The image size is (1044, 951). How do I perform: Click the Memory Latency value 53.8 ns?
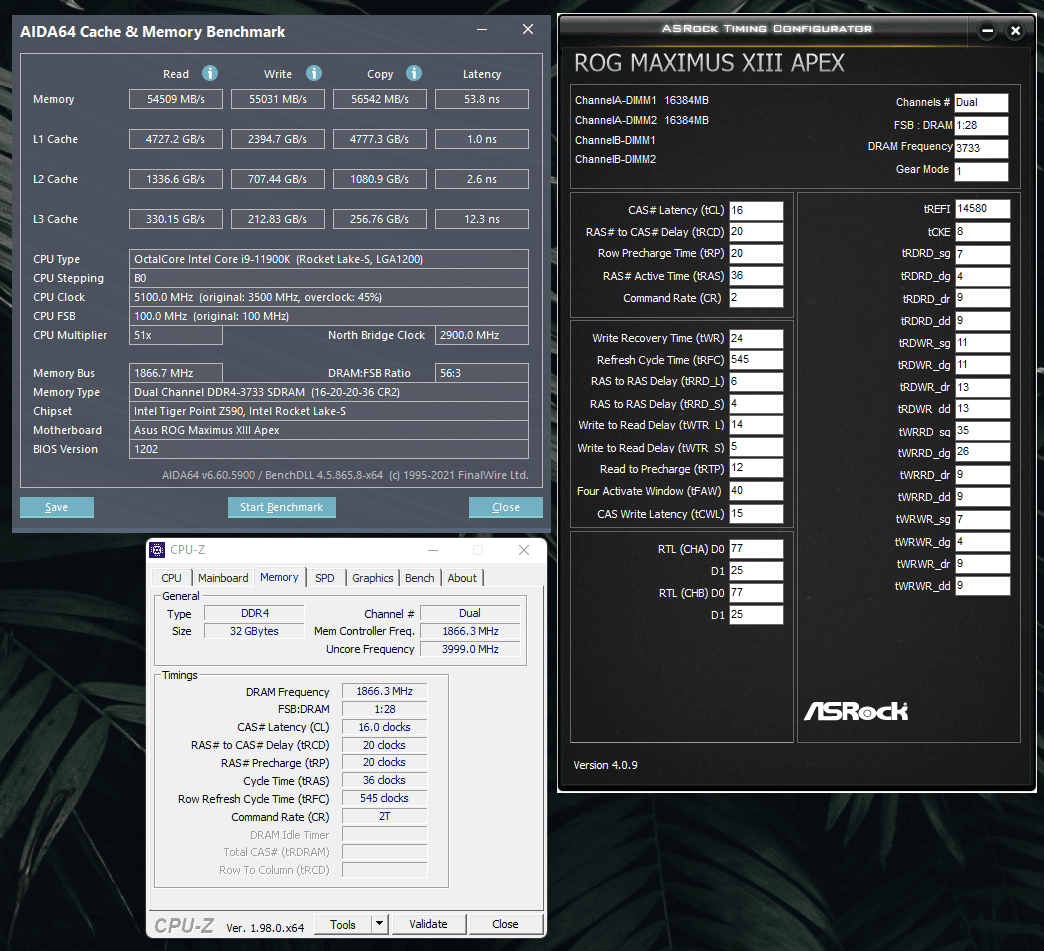coord(482,99)
